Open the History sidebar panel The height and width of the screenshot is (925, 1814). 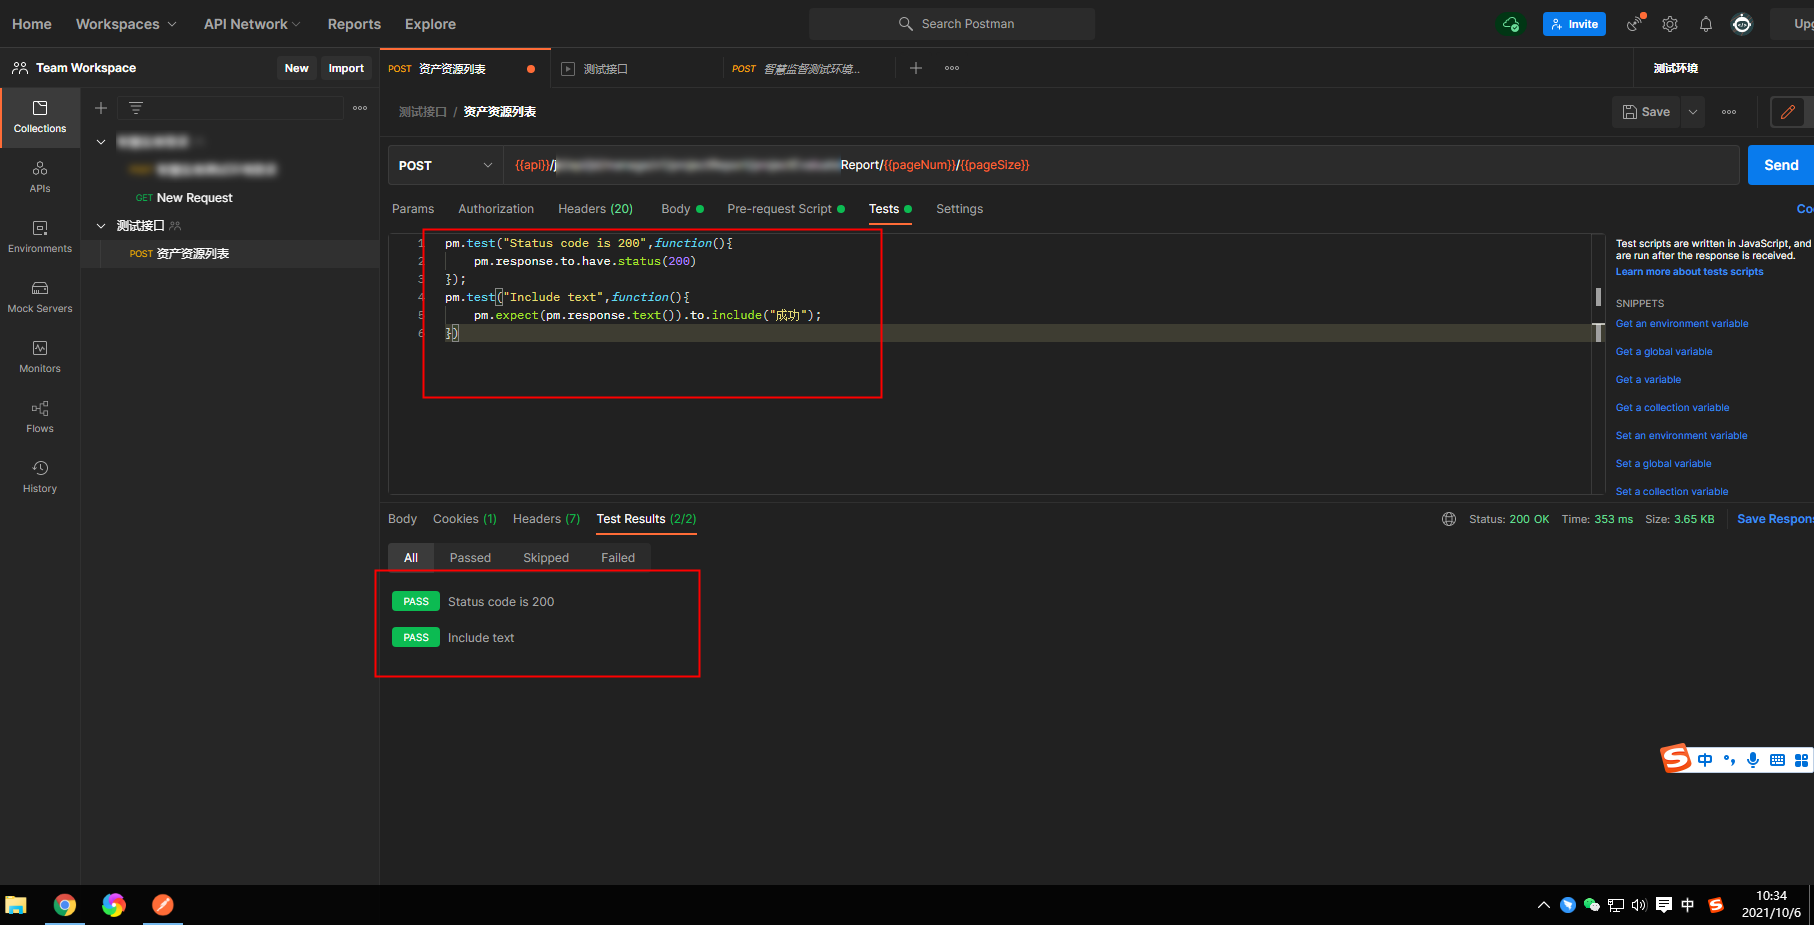tap(40, 477)
